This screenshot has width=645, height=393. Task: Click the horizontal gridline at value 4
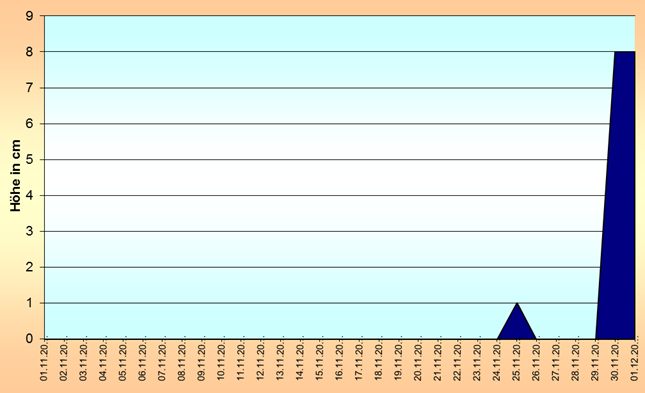click(325, 195)
